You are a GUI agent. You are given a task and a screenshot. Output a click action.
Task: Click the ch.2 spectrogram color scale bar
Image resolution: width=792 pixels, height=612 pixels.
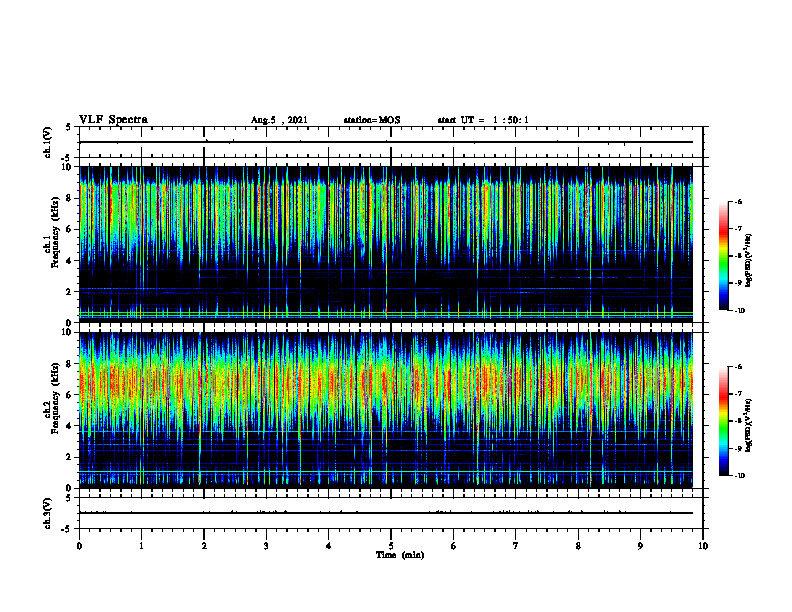click(724, 421)
